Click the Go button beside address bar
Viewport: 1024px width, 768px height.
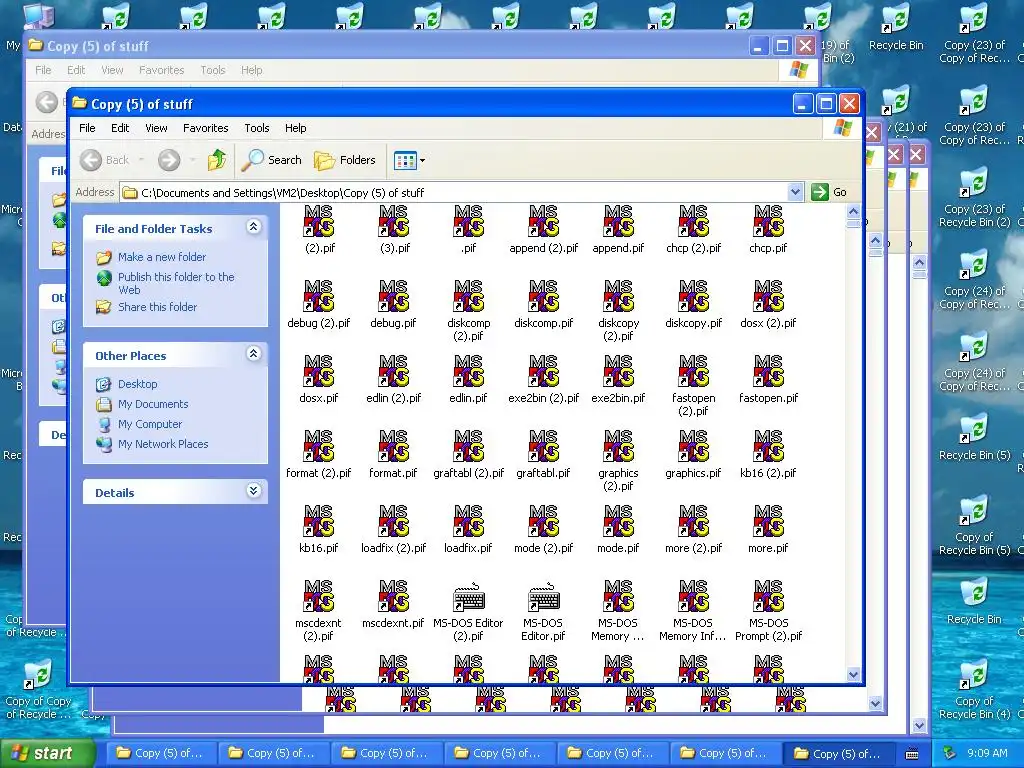point(829,192)
